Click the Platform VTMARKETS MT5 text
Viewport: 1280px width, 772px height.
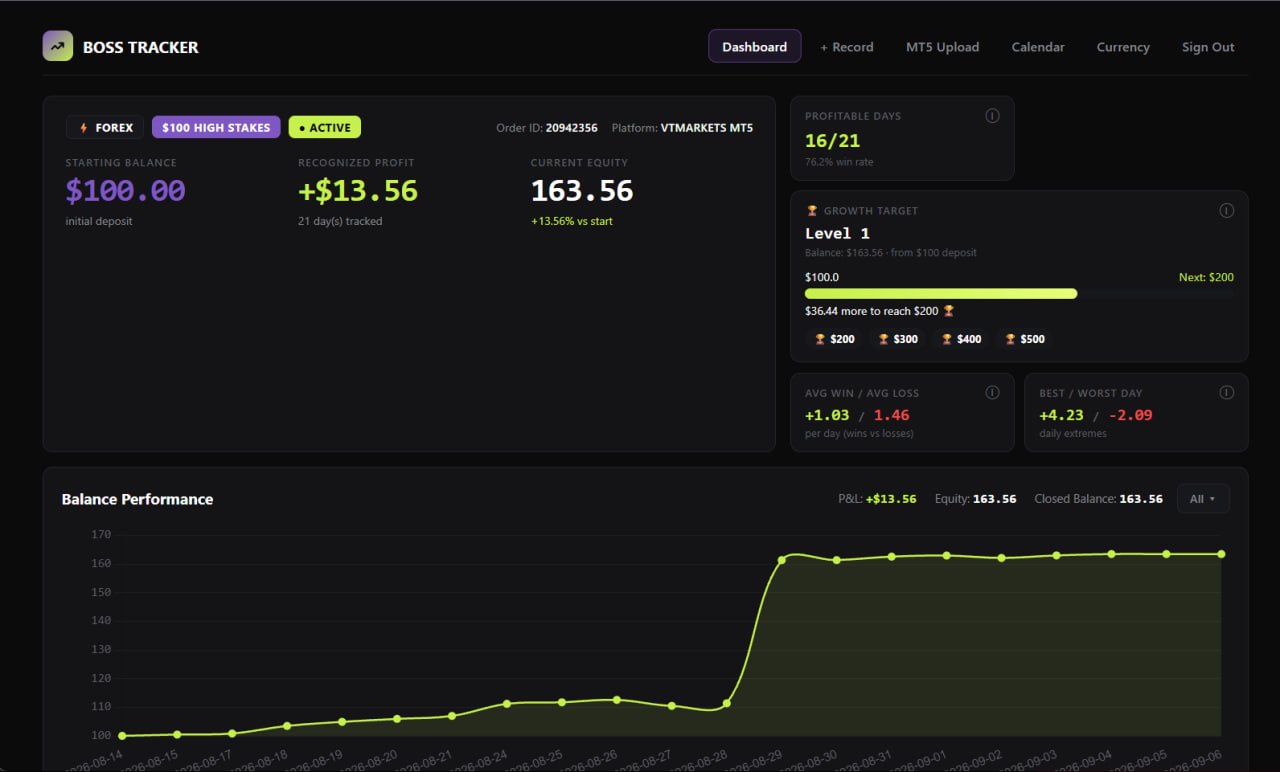coord(682,128)
